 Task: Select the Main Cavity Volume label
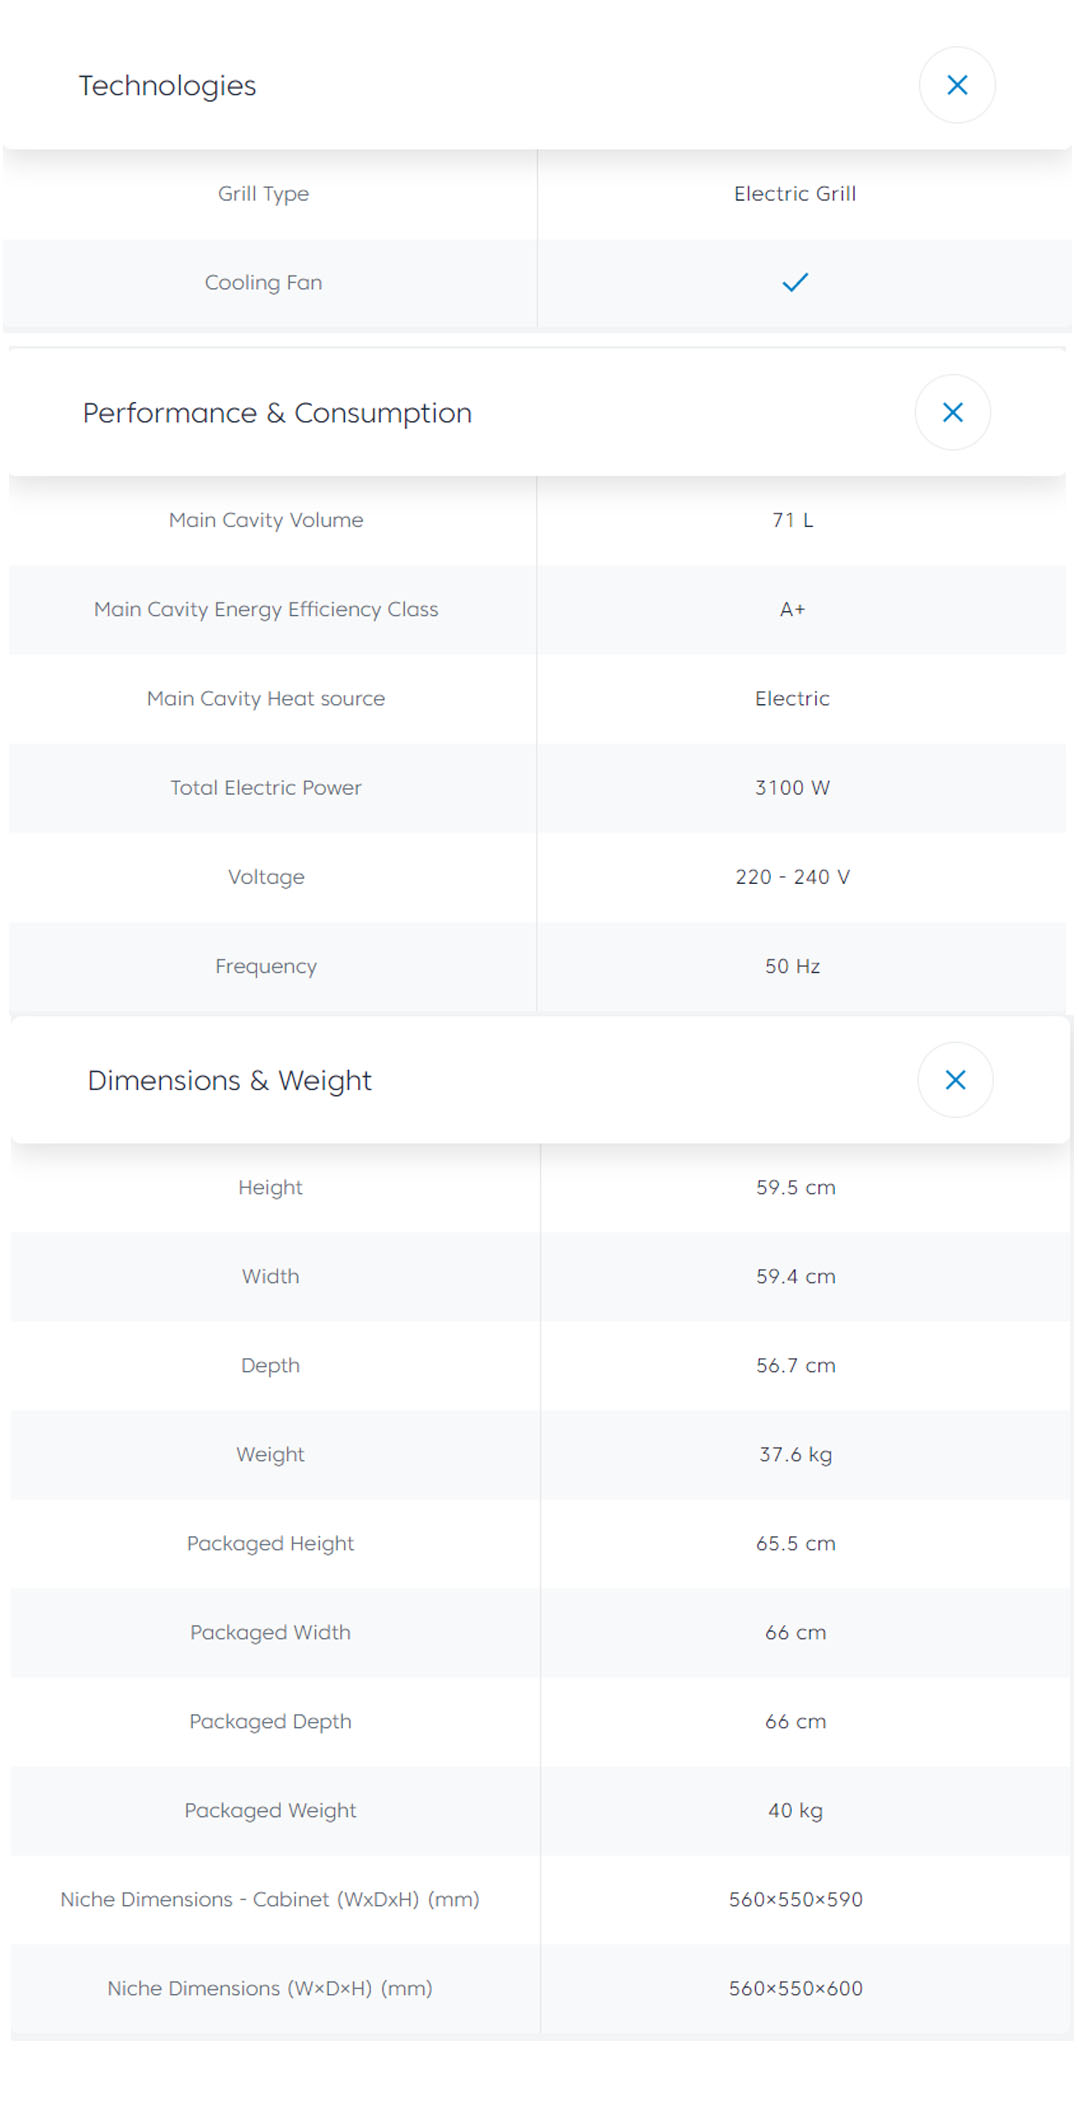(266, 520)
